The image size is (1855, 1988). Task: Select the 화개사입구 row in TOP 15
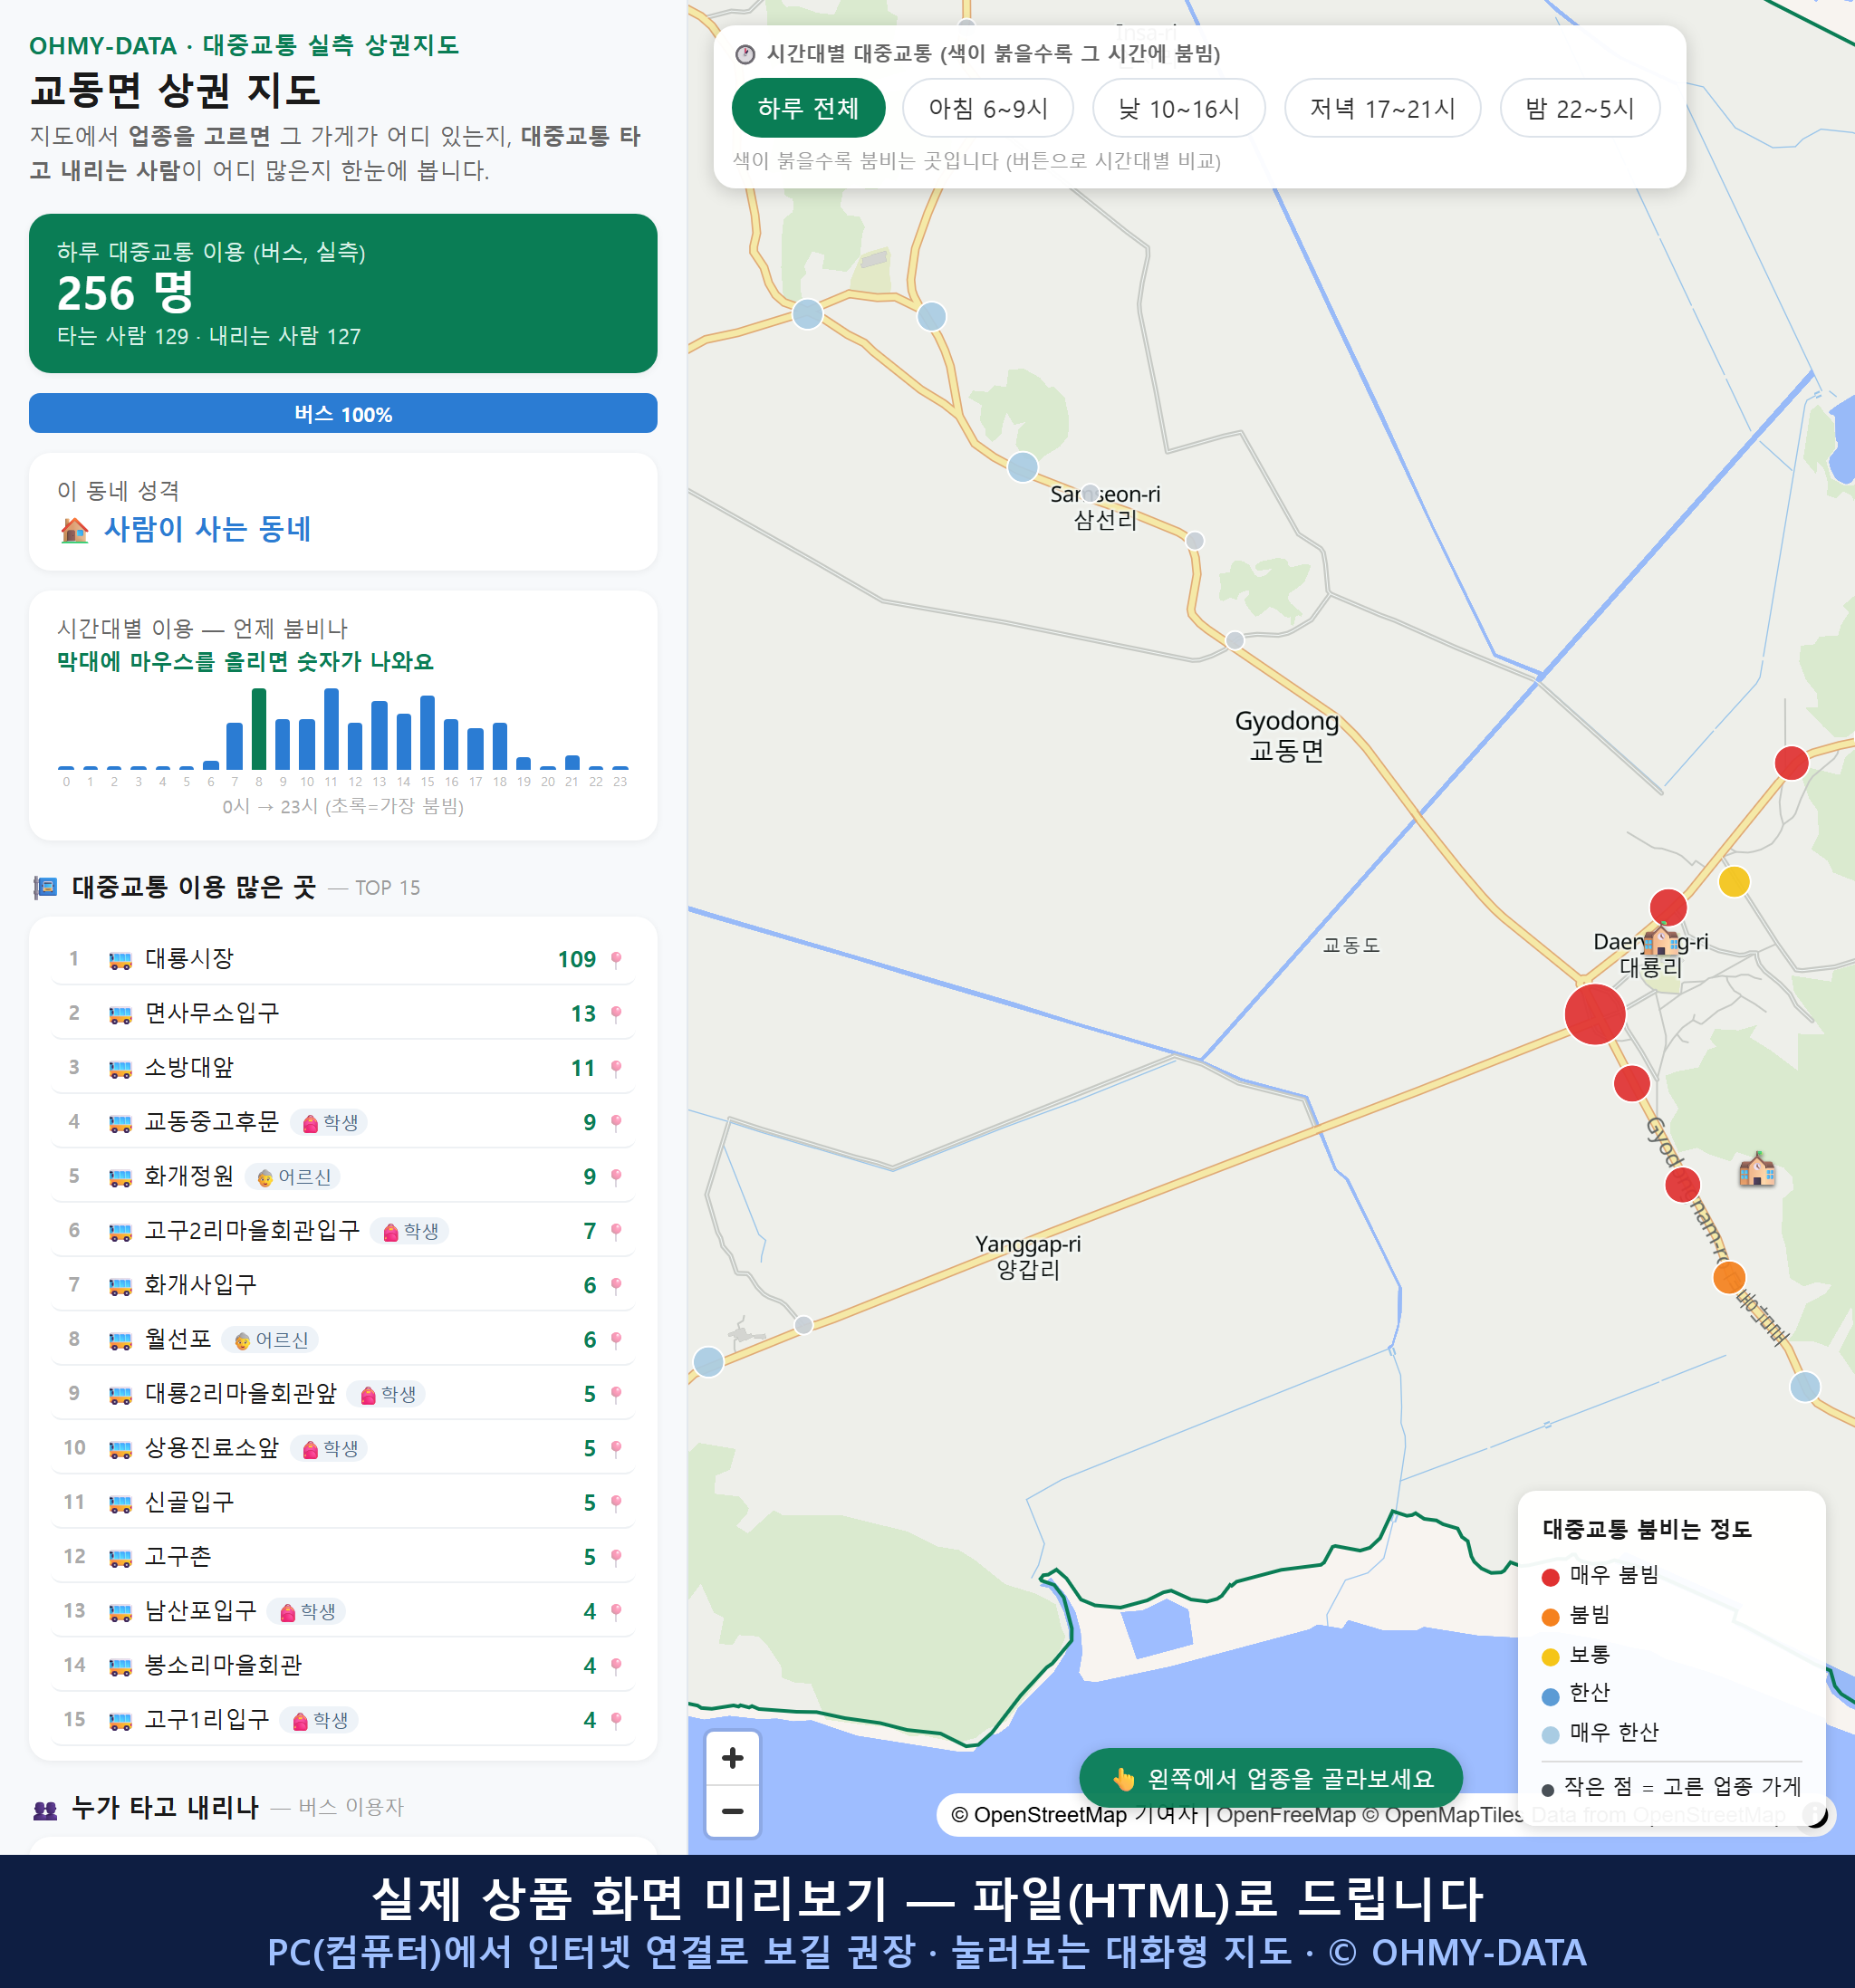click(x=343, y=1285)
